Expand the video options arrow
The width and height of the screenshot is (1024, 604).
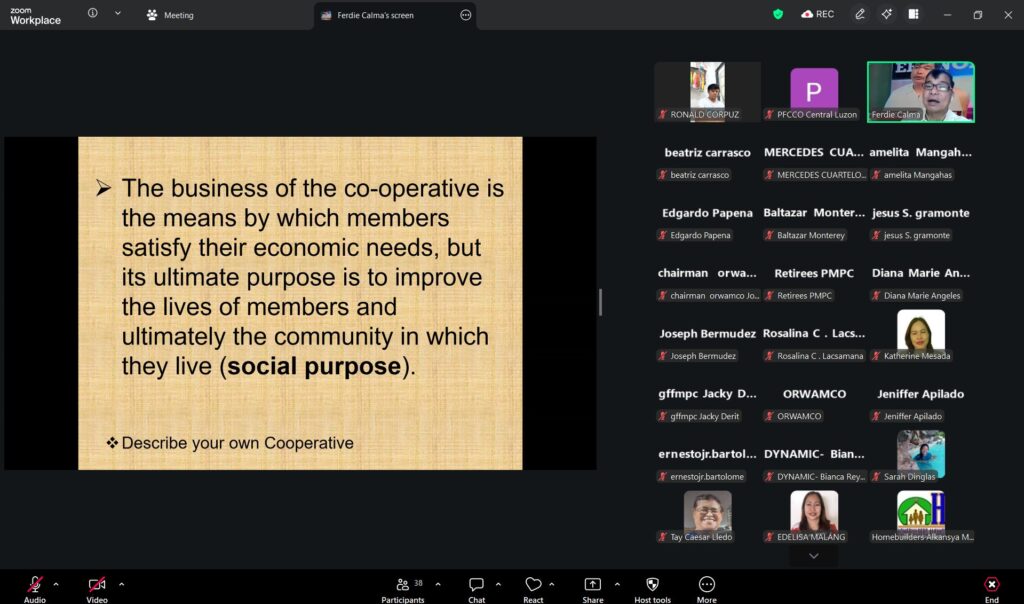coord(121,584)
